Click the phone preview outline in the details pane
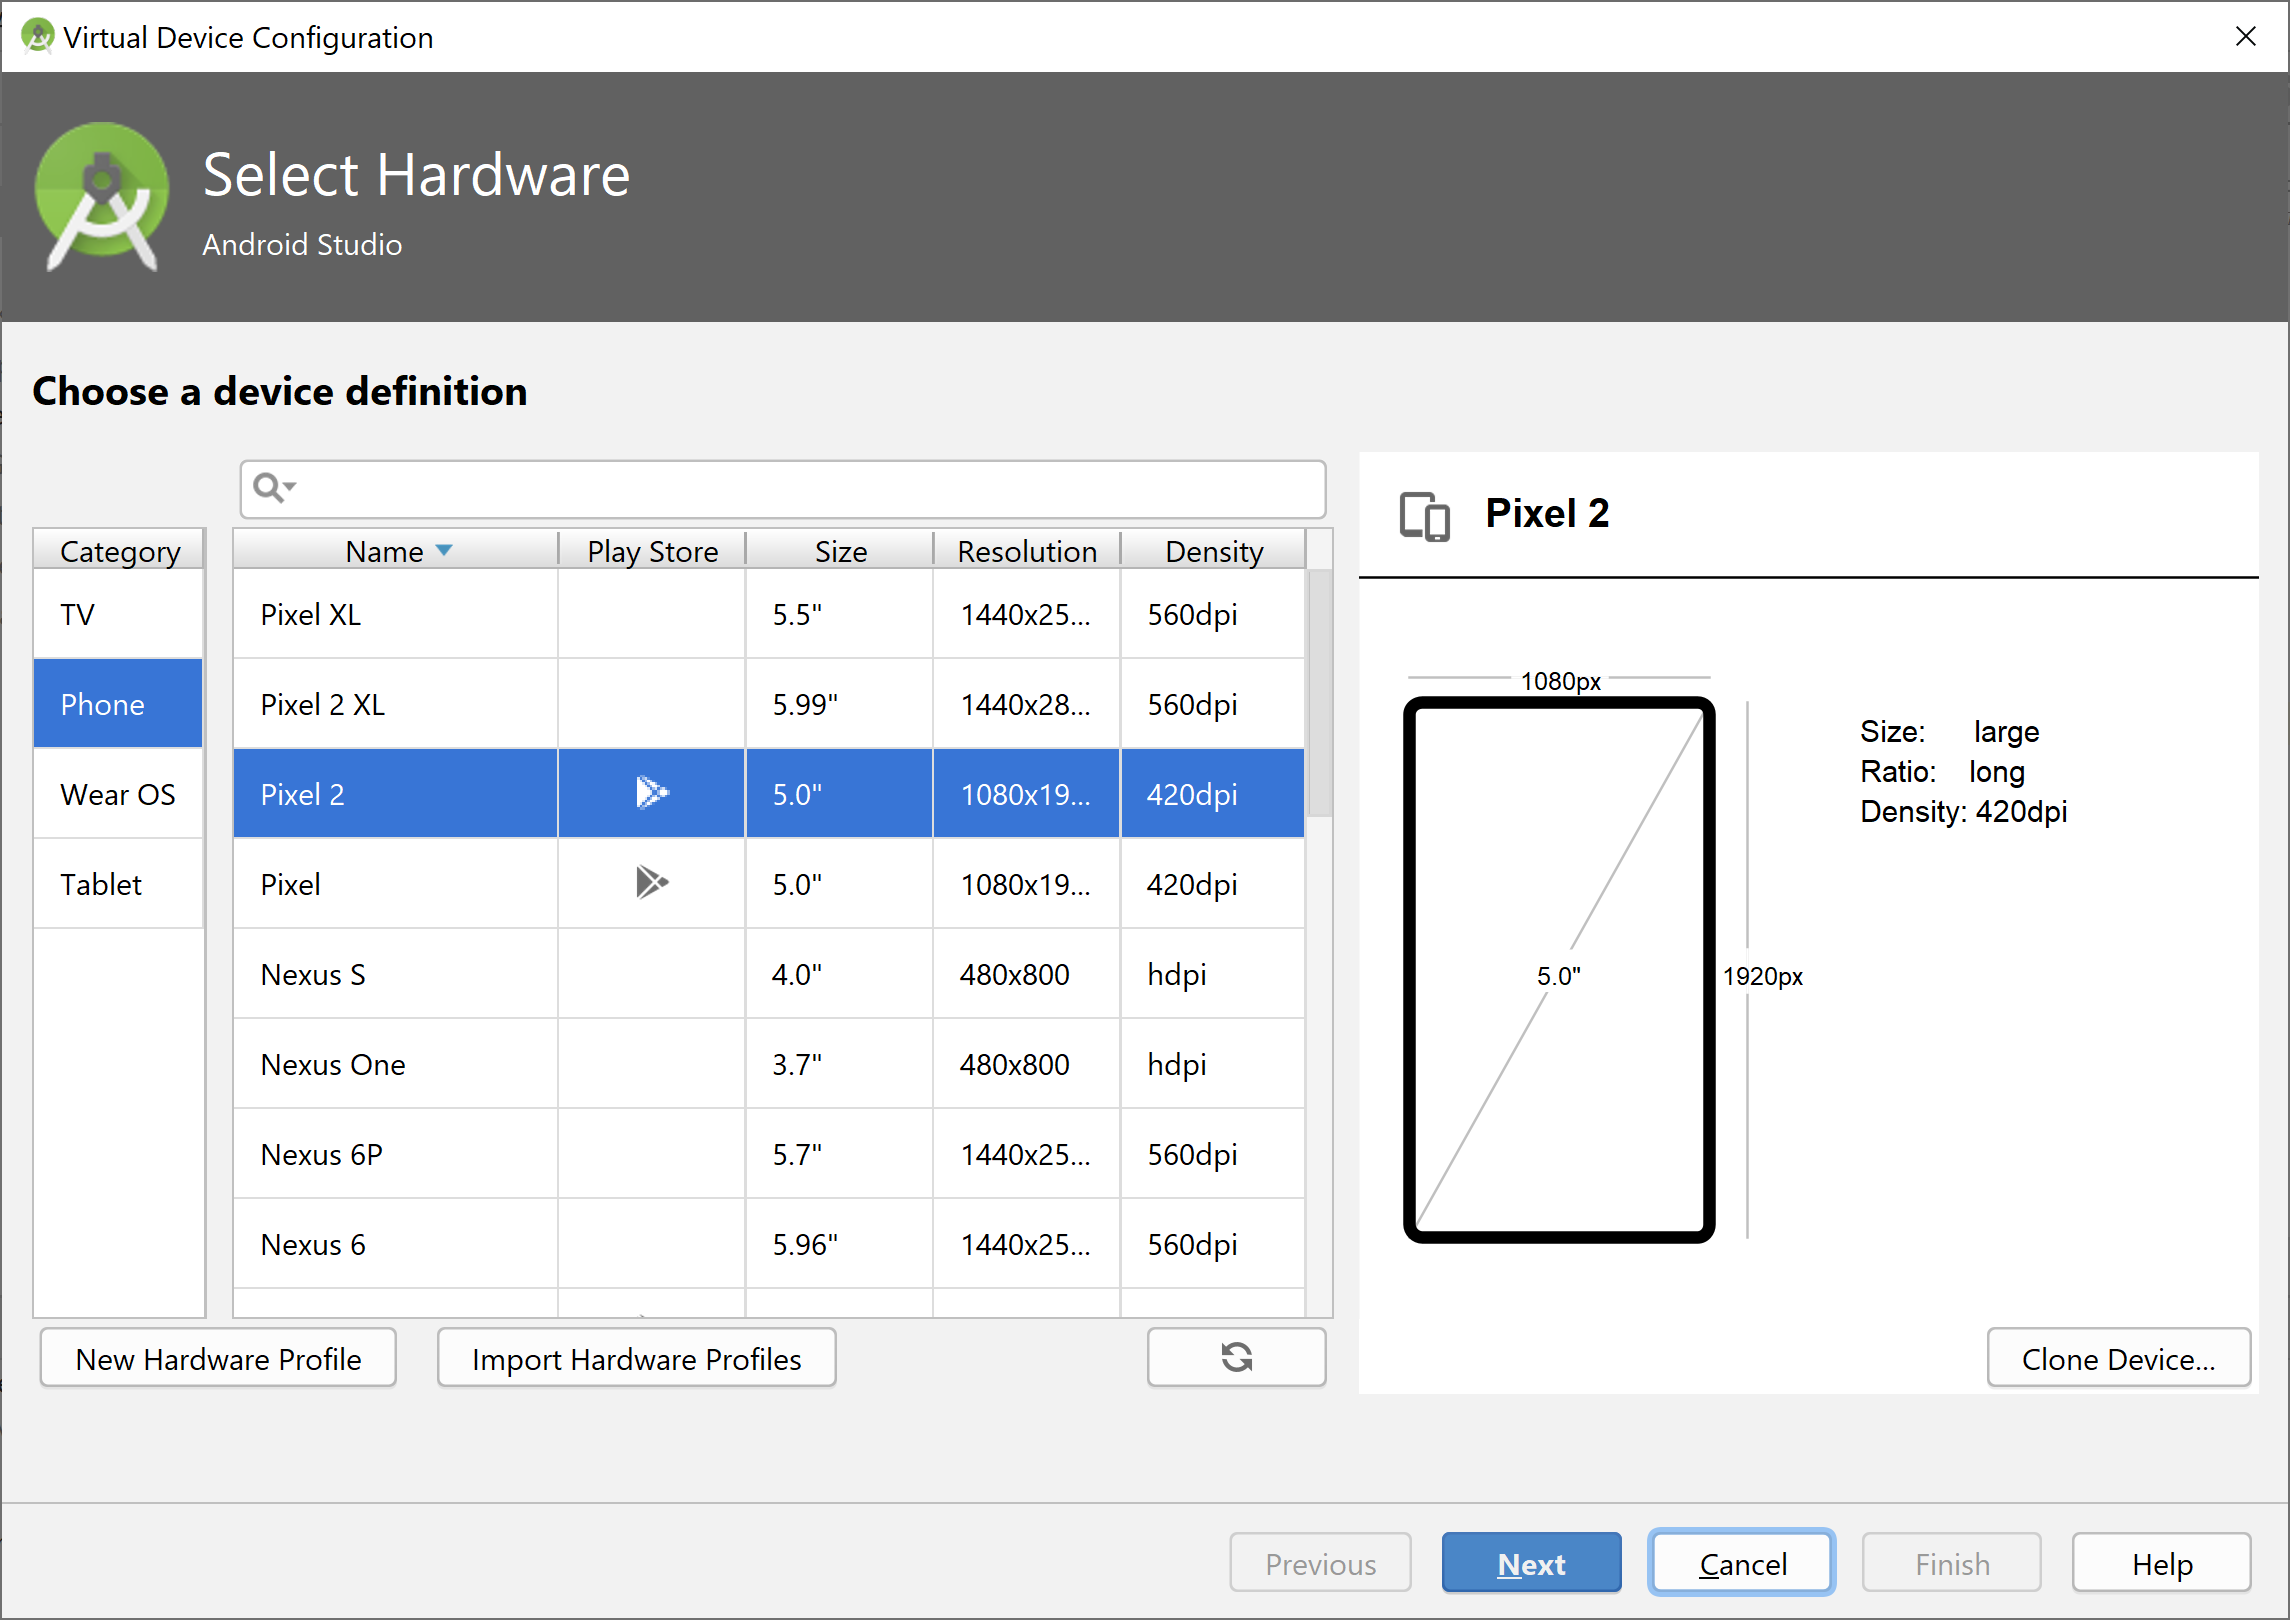Screen dimensions: 2290x1620 [x=1559, y=969]
